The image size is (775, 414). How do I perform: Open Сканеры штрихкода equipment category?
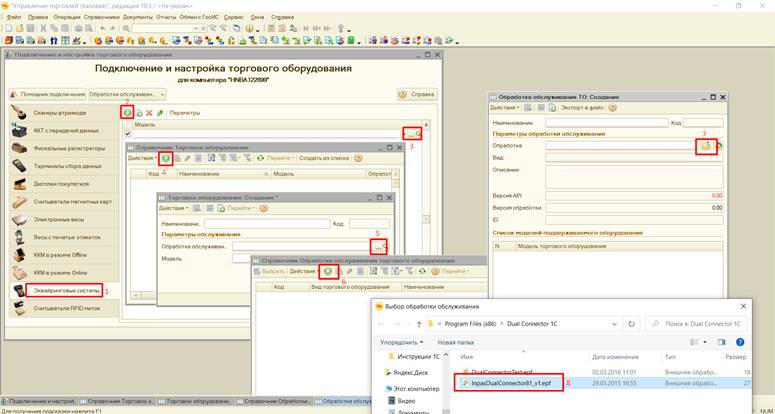(x=62, y=112)
